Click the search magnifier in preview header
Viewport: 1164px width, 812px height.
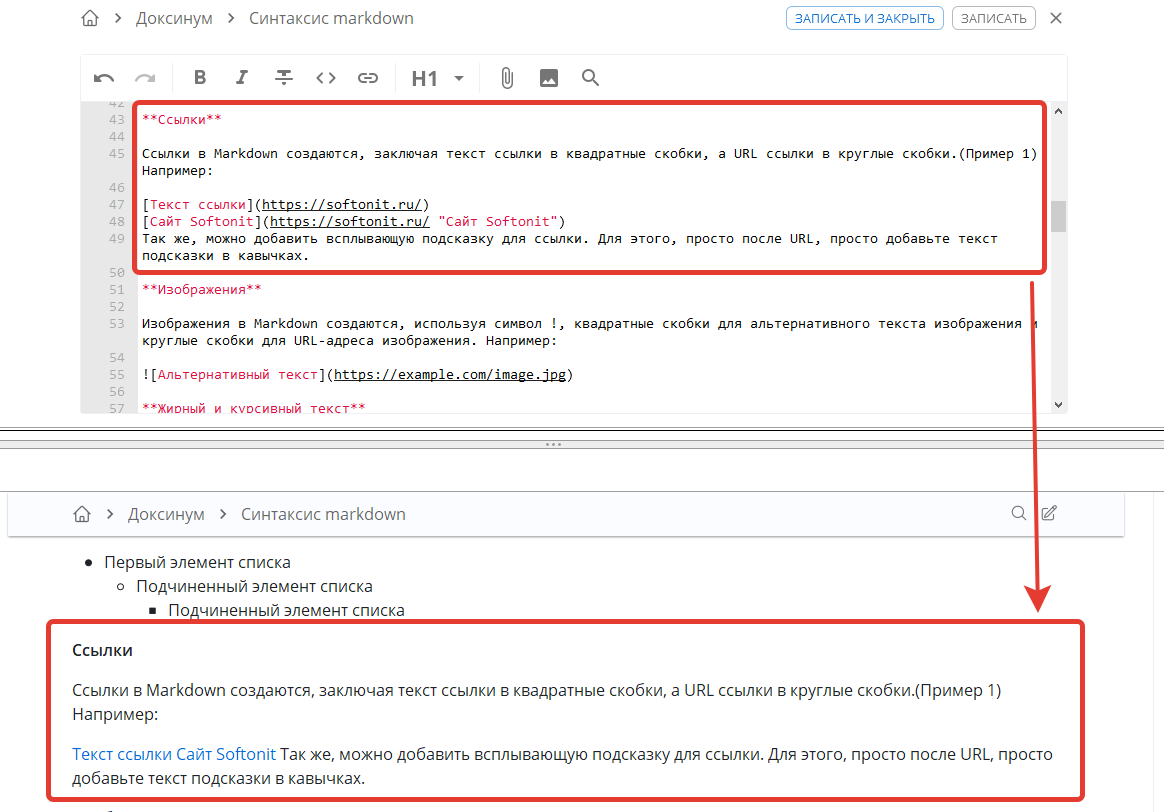coord(1019,514)
